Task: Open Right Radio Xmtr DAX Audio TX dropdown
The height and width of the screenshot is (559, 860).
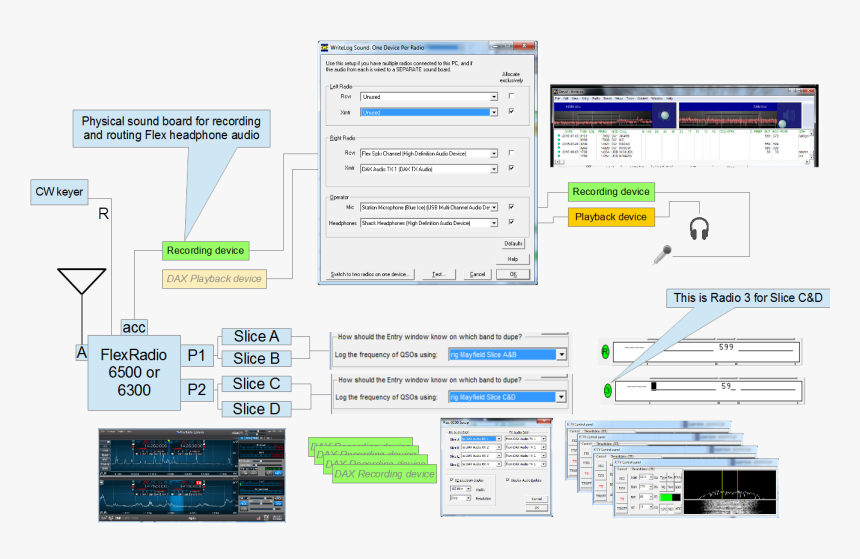Action: pos(494,169)
